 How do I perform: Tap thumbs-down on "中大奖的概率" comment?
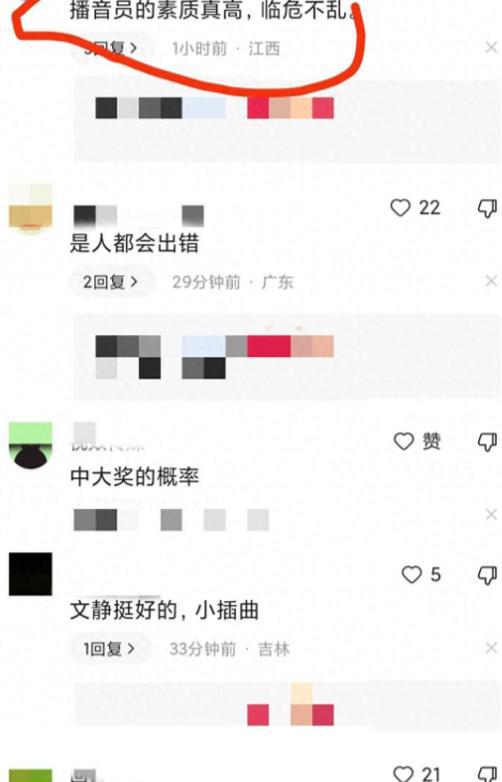[487, 442]
